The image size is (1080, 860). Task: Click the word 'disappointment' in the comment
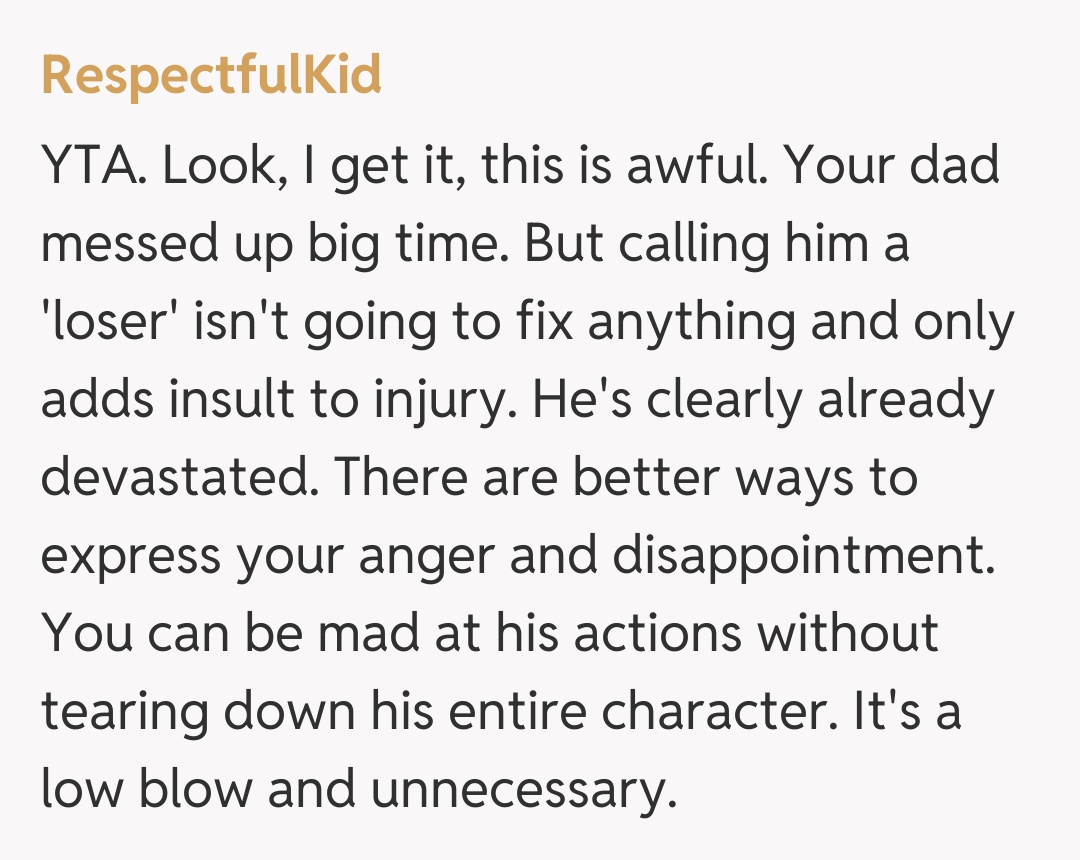coord(798,555)
